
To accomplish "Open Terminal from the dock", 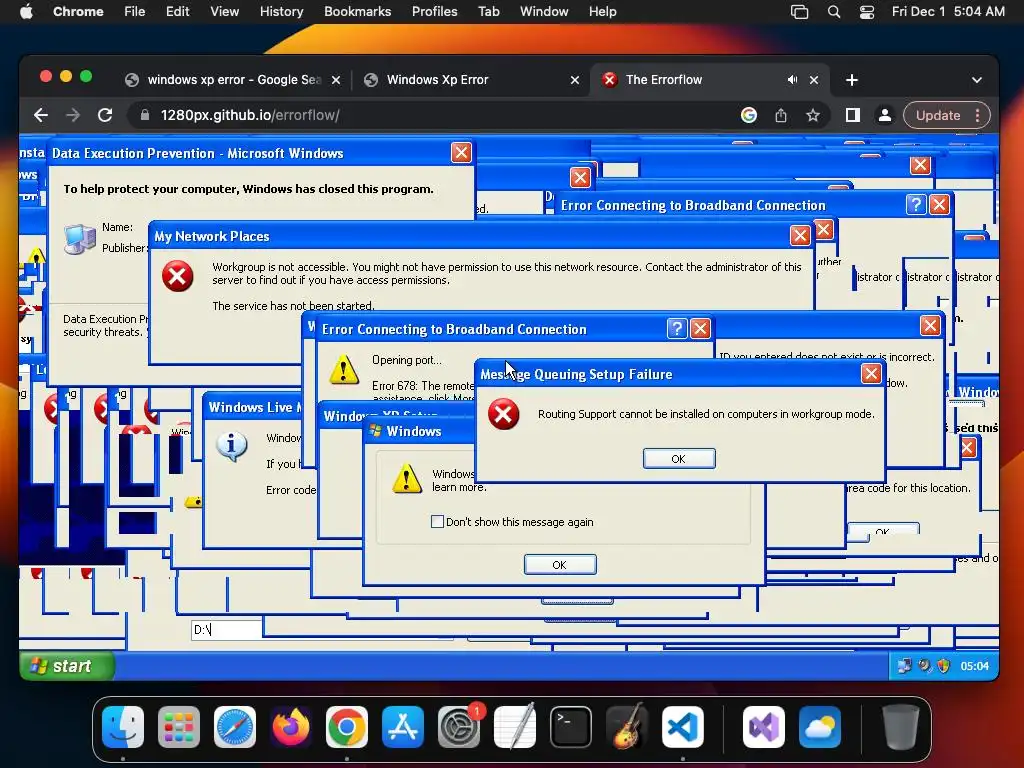I will (x=571, y=727).
